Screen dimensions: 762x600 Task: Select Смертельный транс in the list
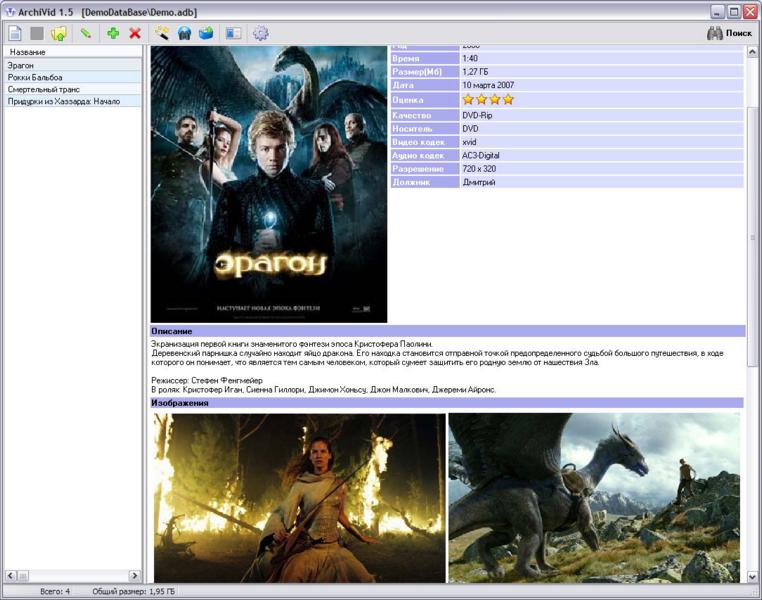[73, 89]
